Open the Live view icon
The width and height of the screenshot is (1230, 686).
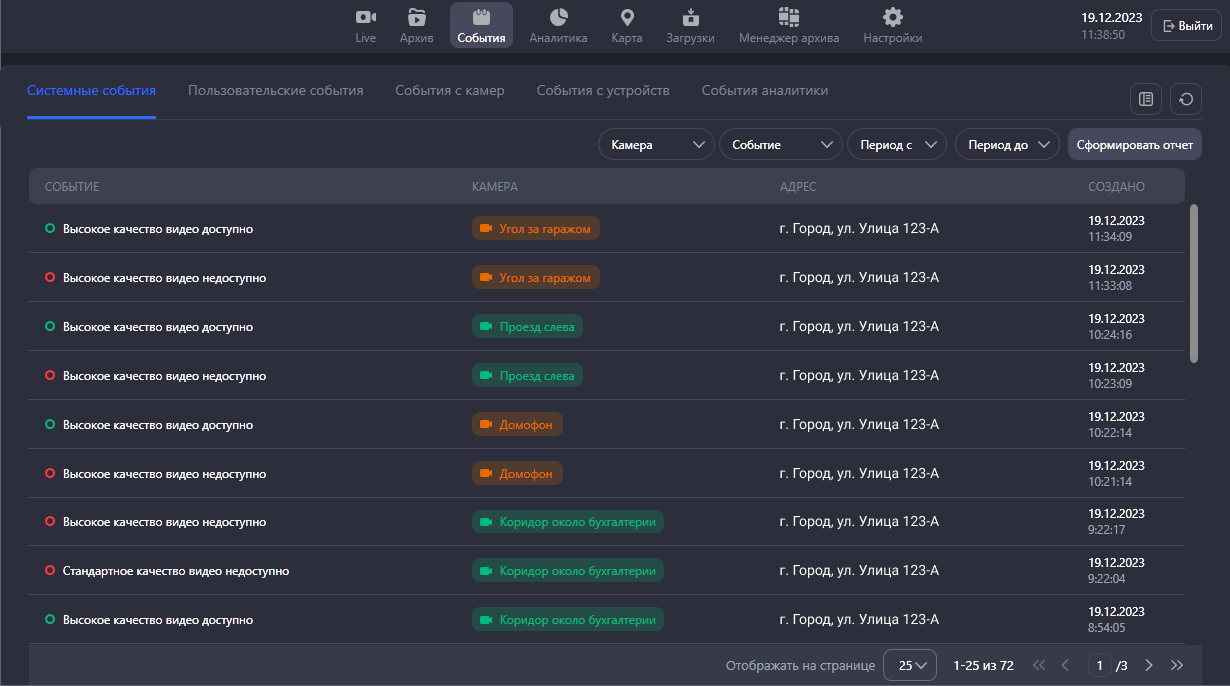(366, 18)
